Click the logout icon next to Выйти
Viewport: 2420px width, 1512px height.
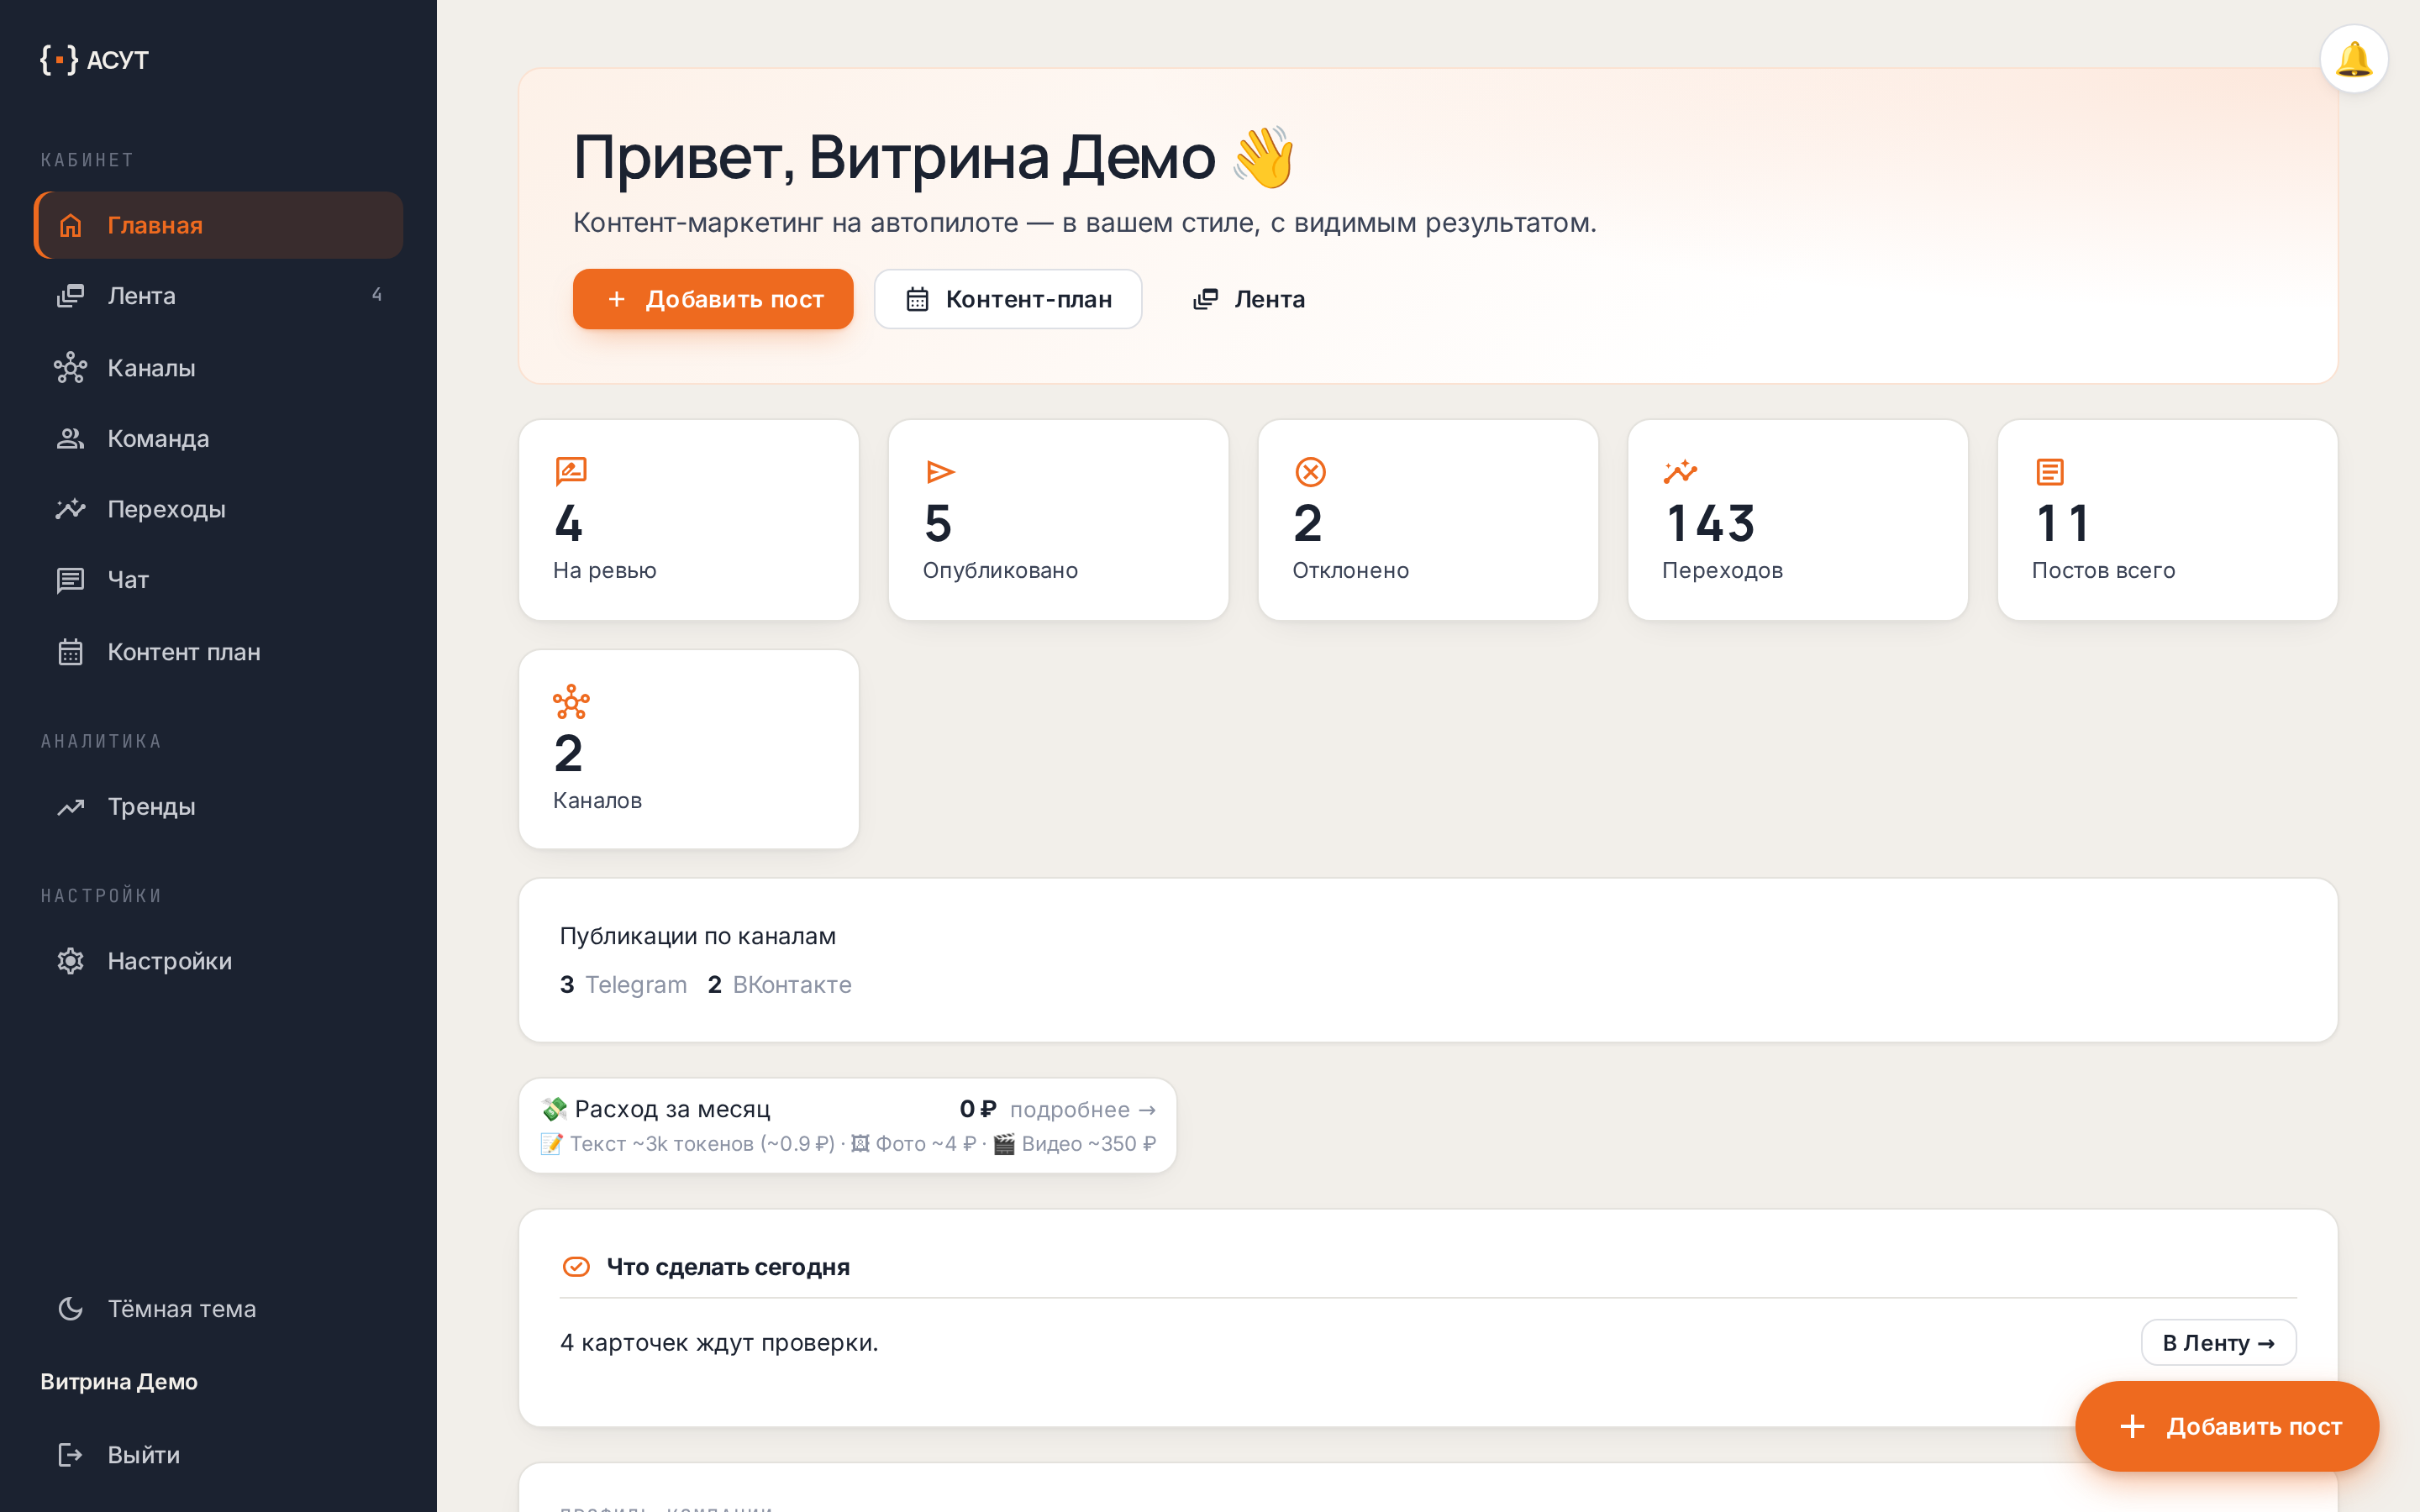(x=70, y=1455)
